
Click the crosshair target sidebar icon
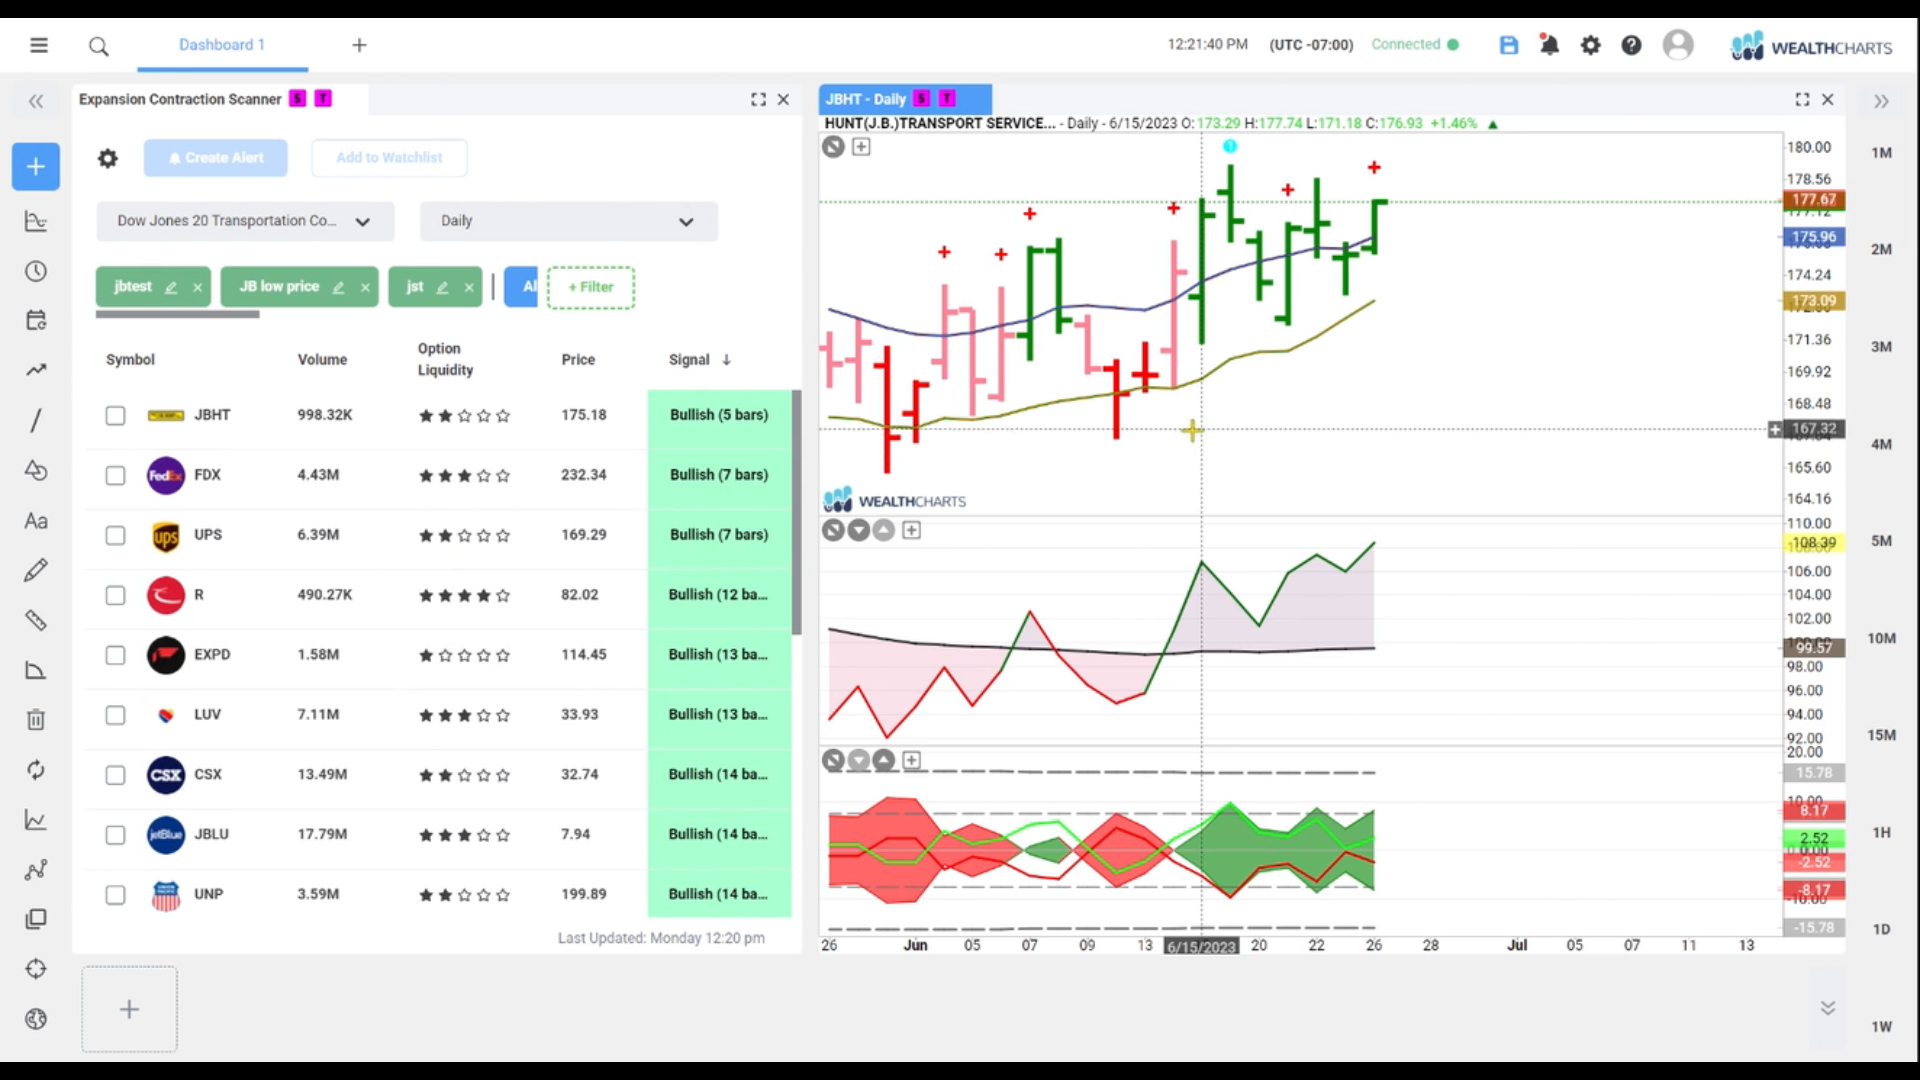[36, 969]
